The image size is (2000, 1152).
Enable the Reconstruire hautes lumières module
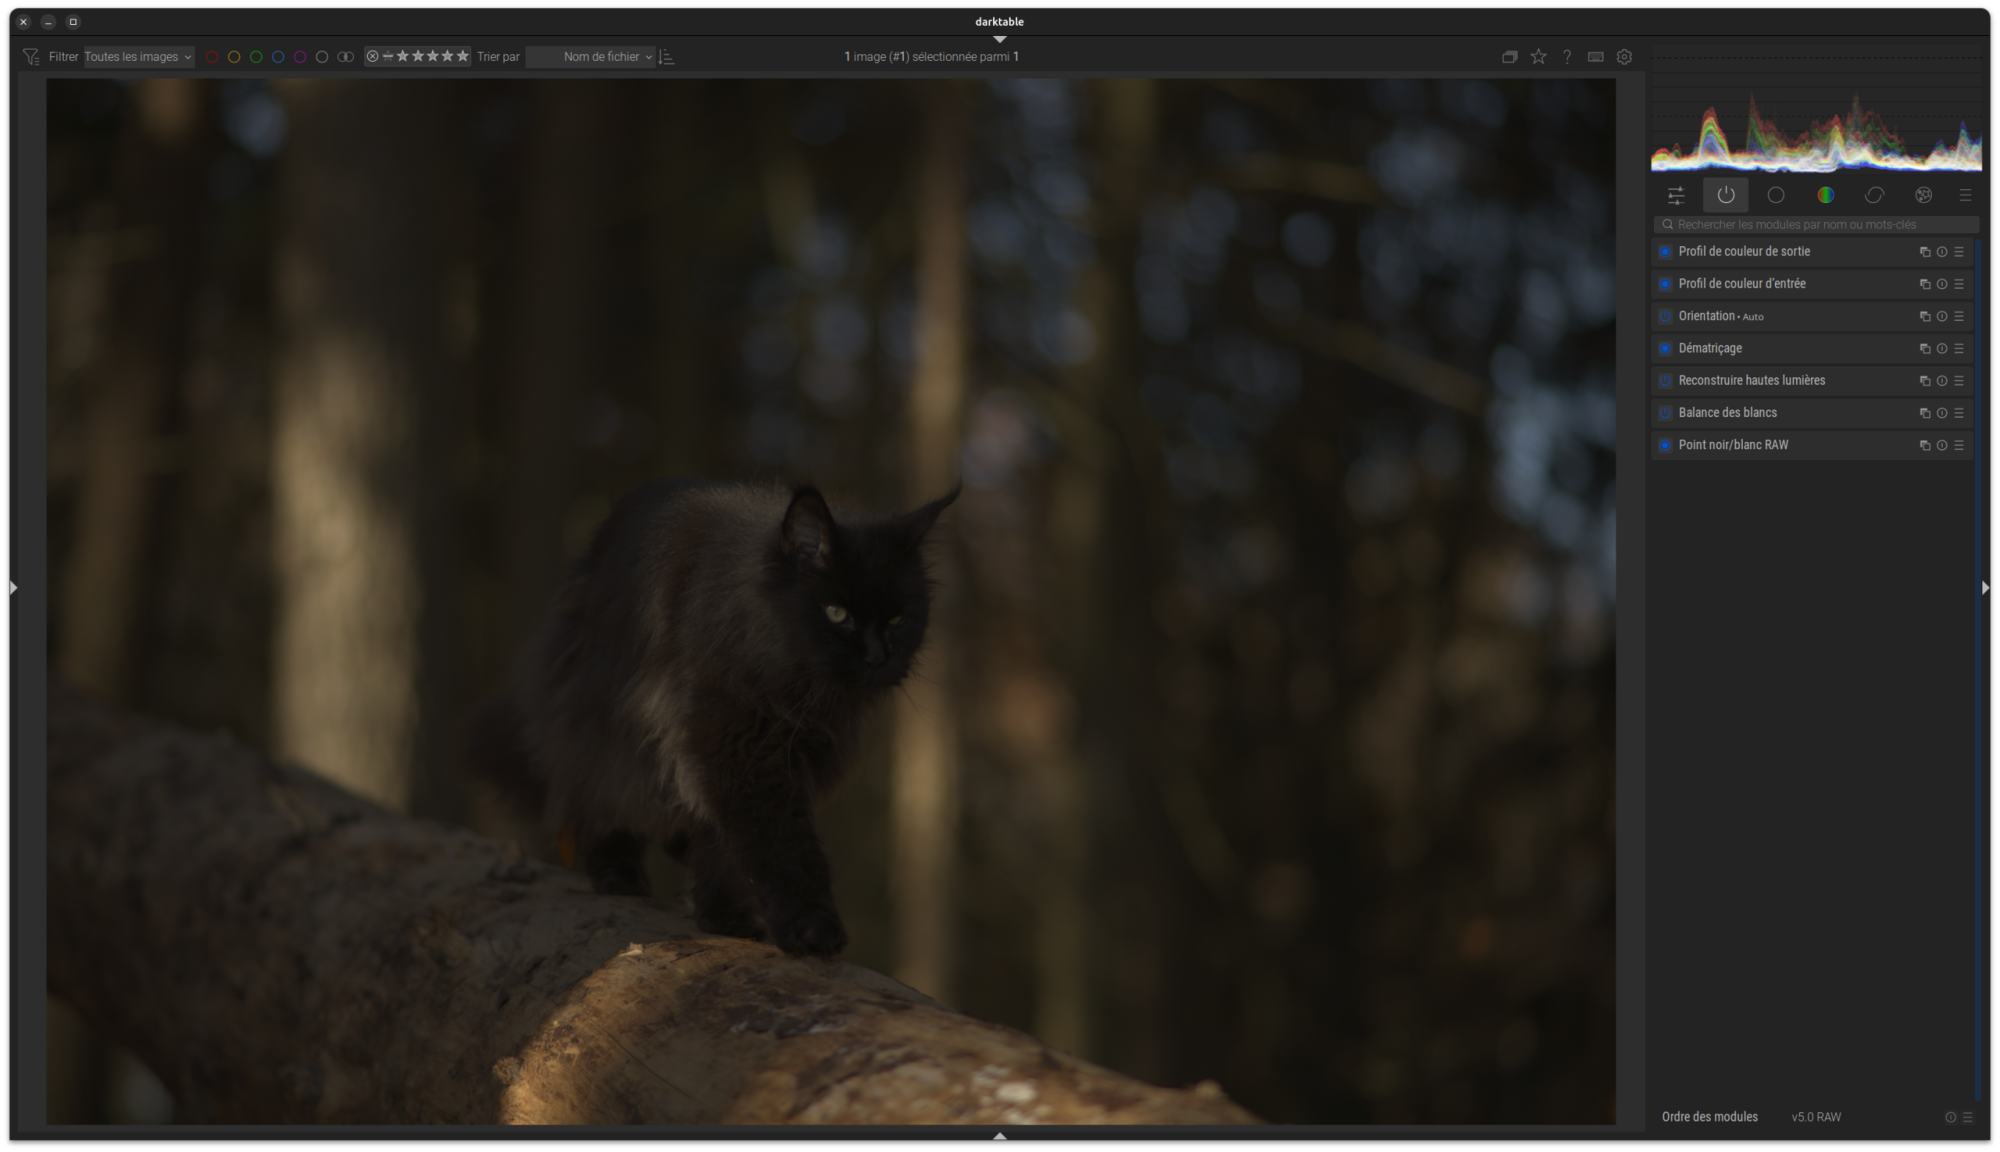(1665, 381)
